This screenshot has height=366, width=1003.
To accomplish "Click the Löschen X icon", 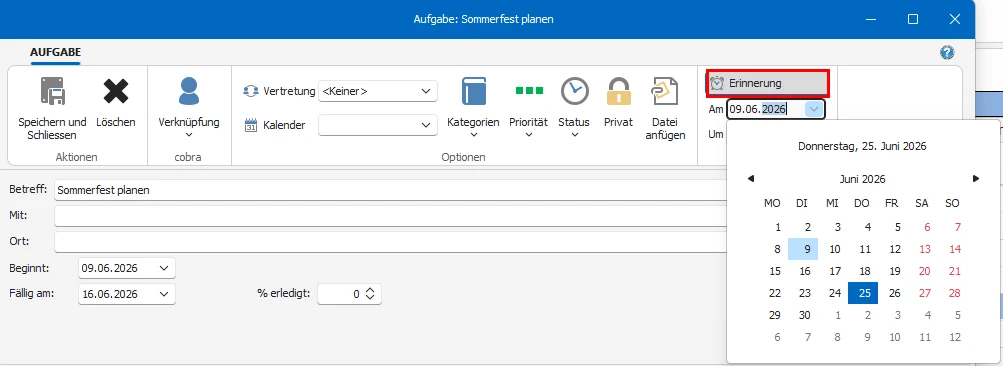I will [x=116, y=91].
